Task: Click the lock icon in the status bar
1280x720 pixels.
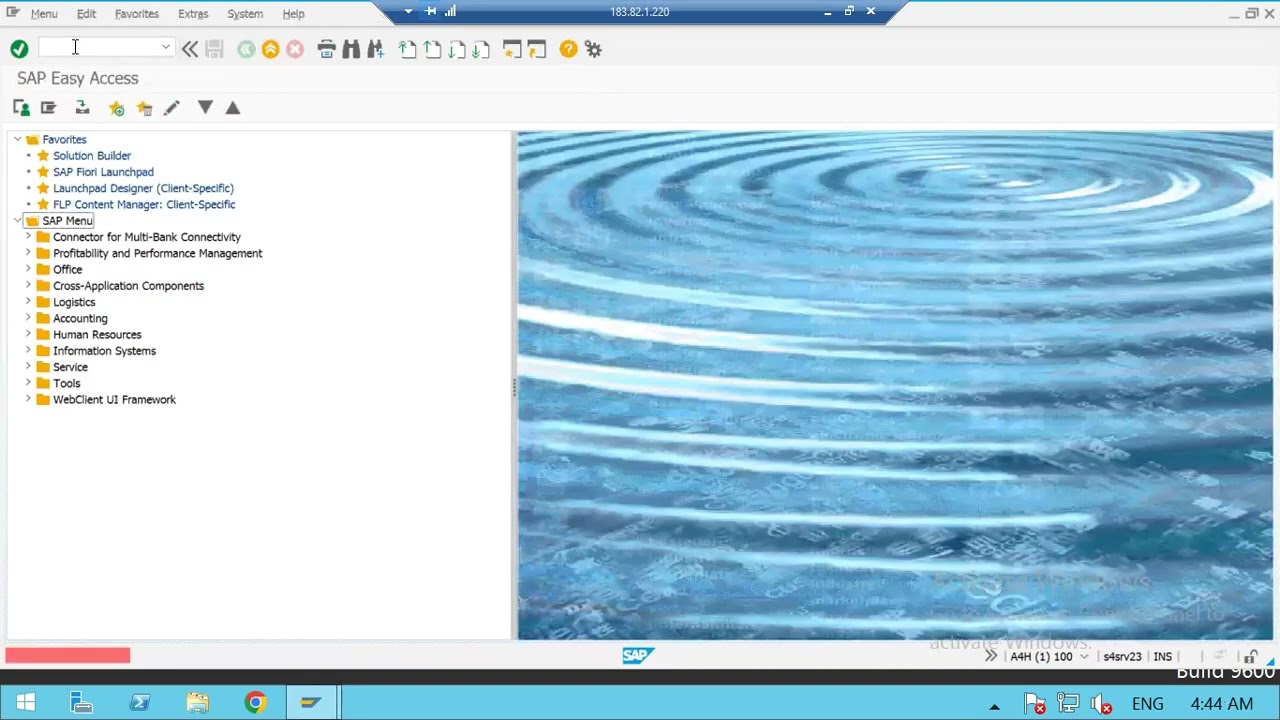Action: tap(1251, 657)
